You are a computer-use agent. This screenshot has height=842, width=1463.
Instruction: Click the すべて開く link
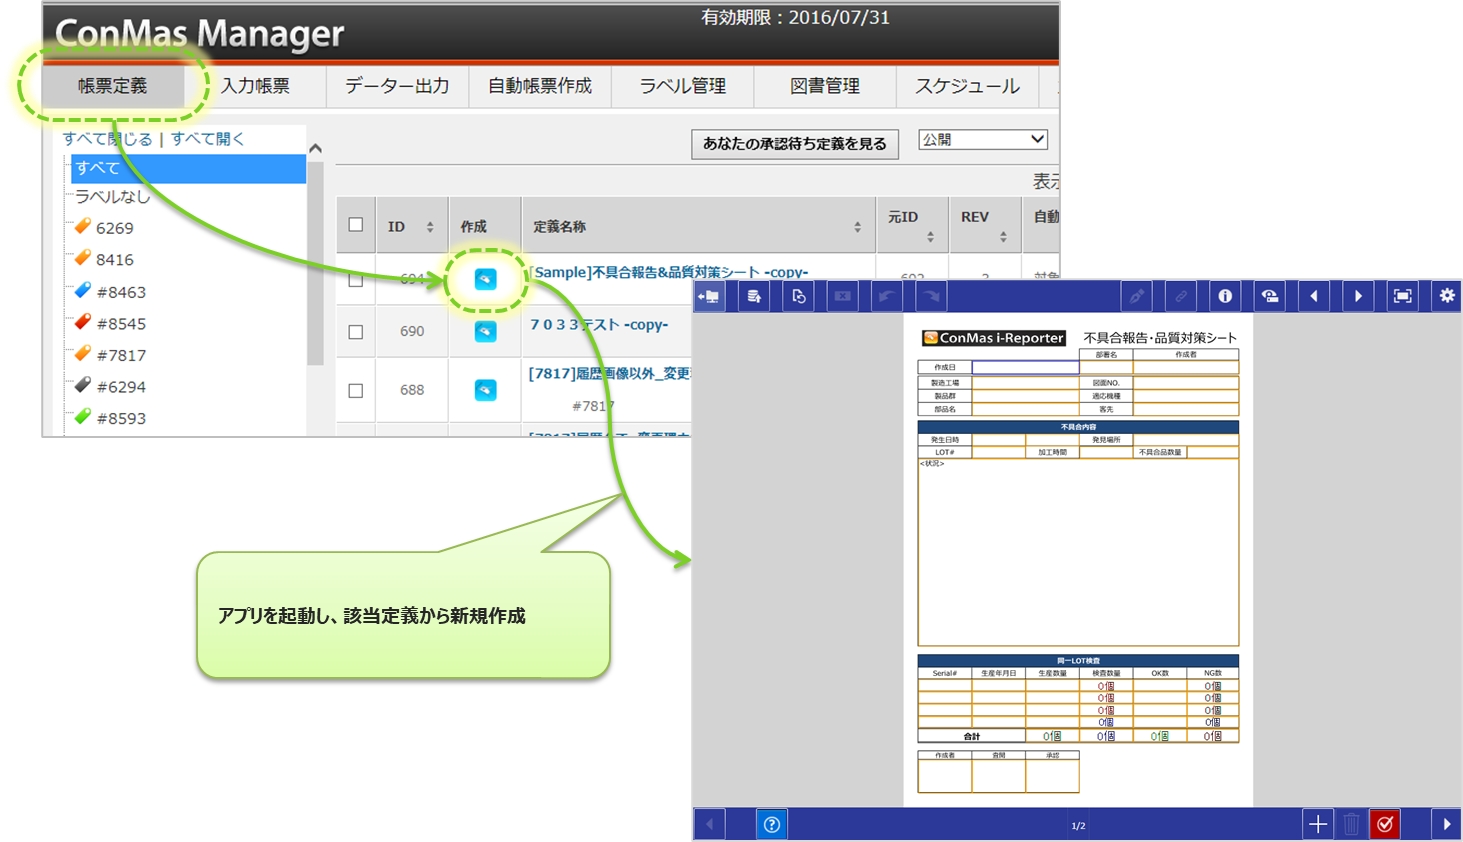(207, 139)
